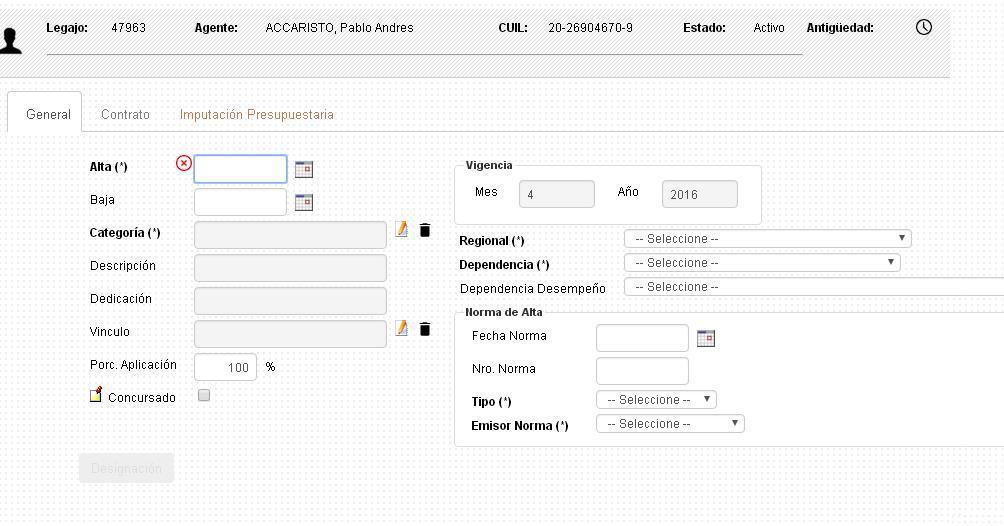
Task: Clear Vinculo with the trash icon
Action: 424,329
